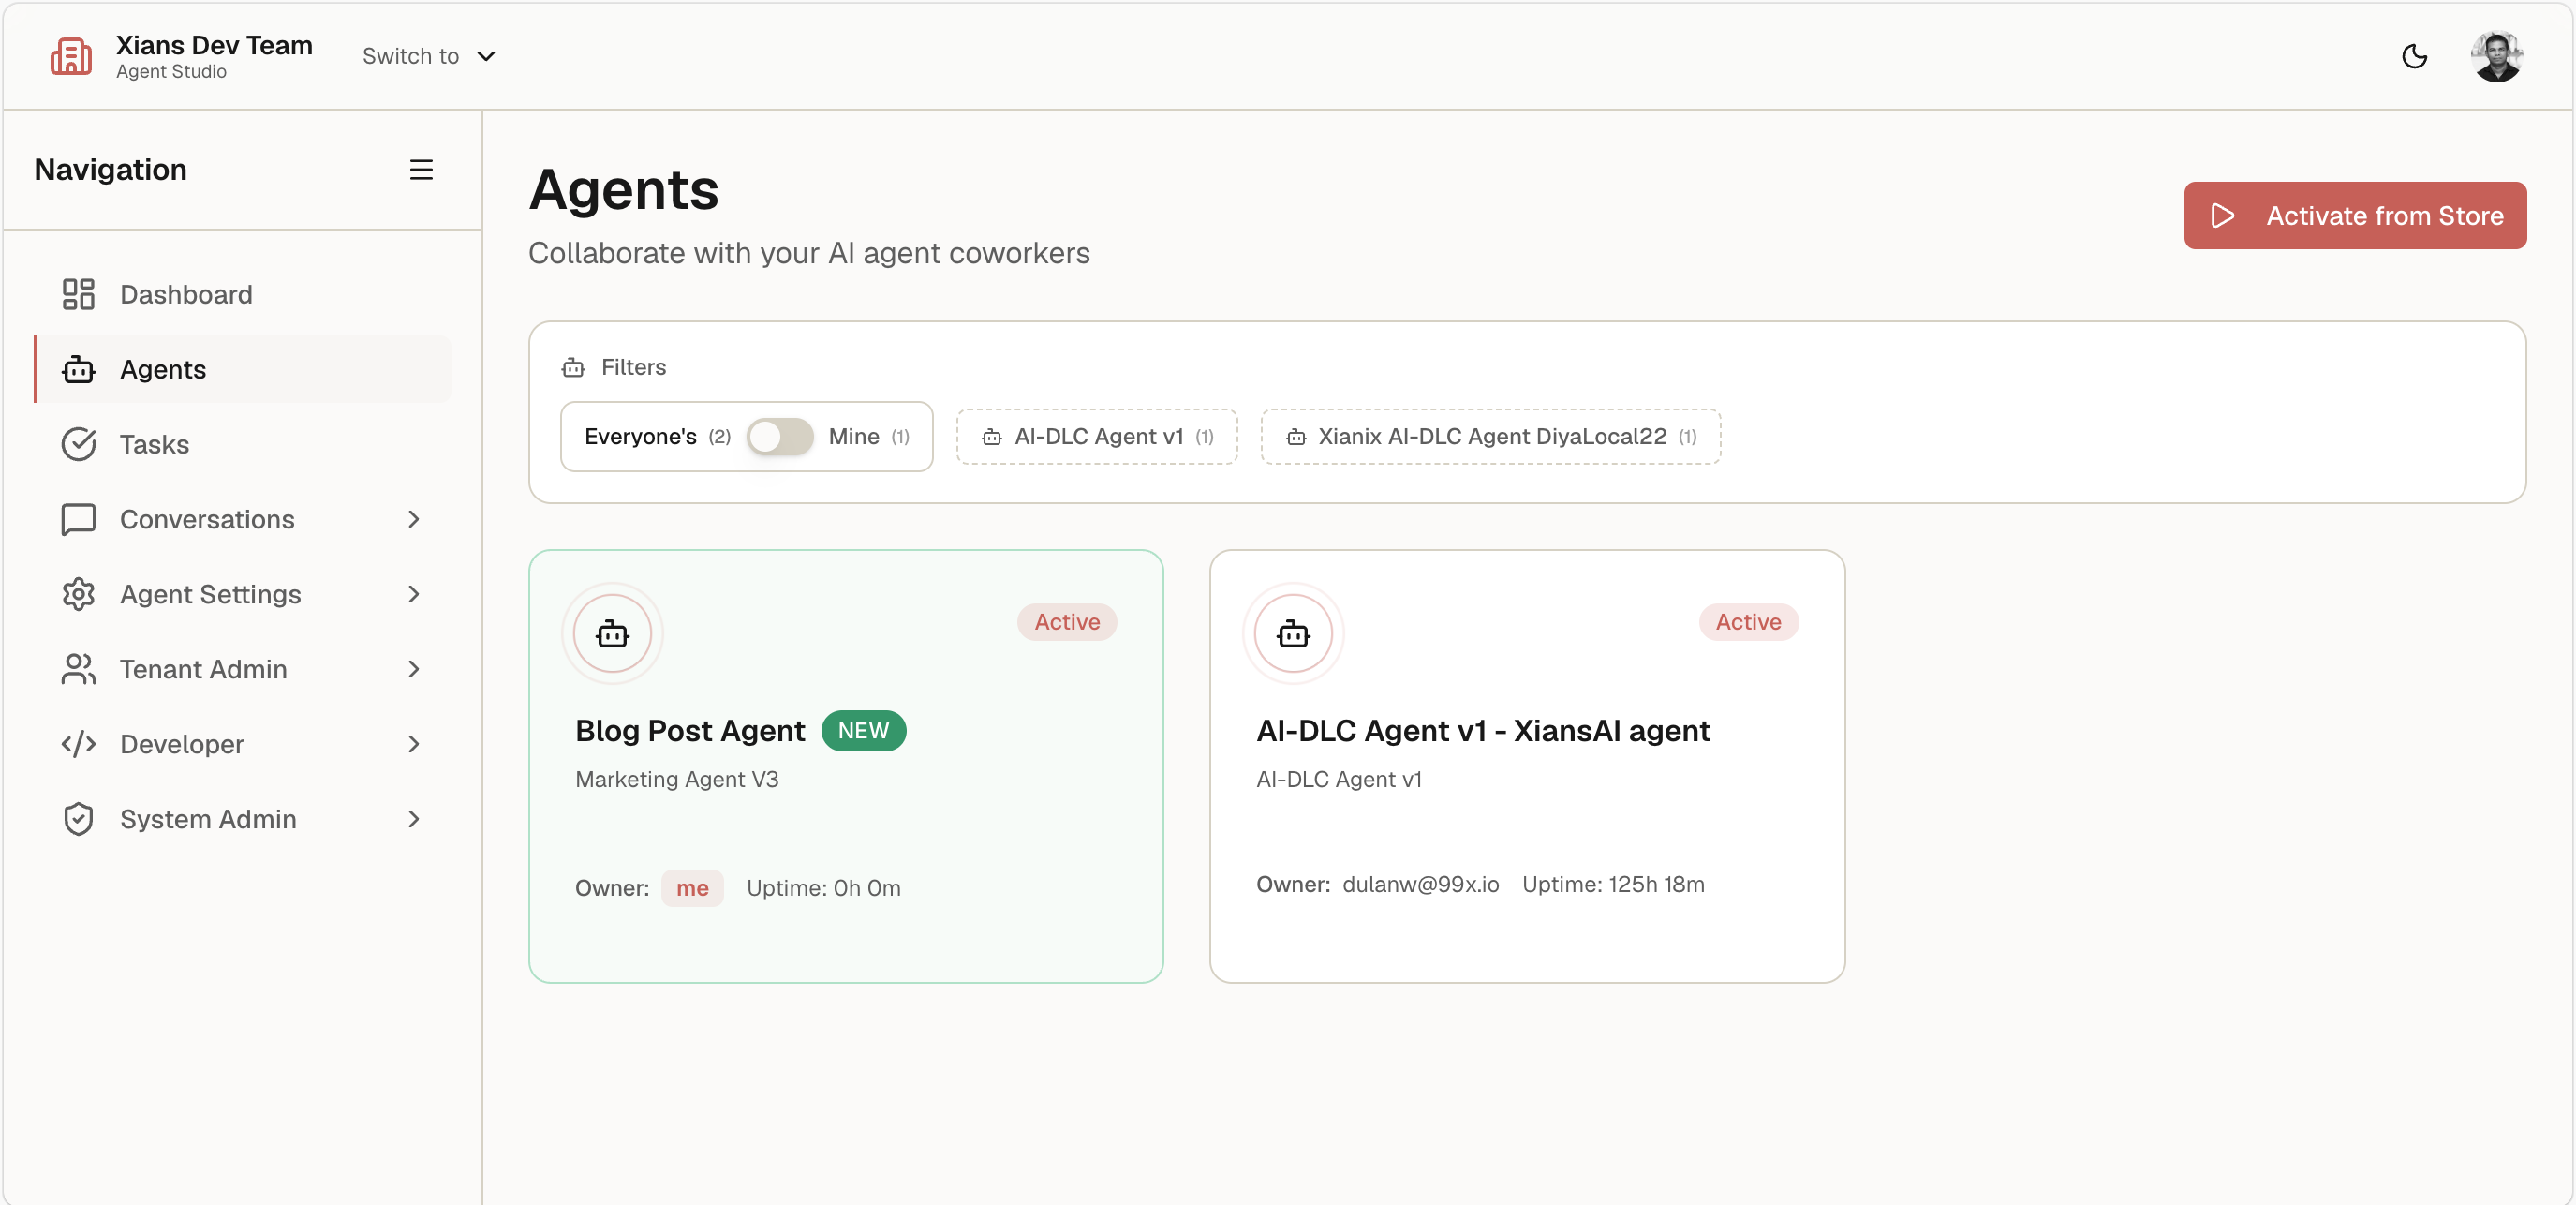Click the Xians Dev Team building logo
The width and height of the screenshot is (2576, 1205).
tap(71, 57)
